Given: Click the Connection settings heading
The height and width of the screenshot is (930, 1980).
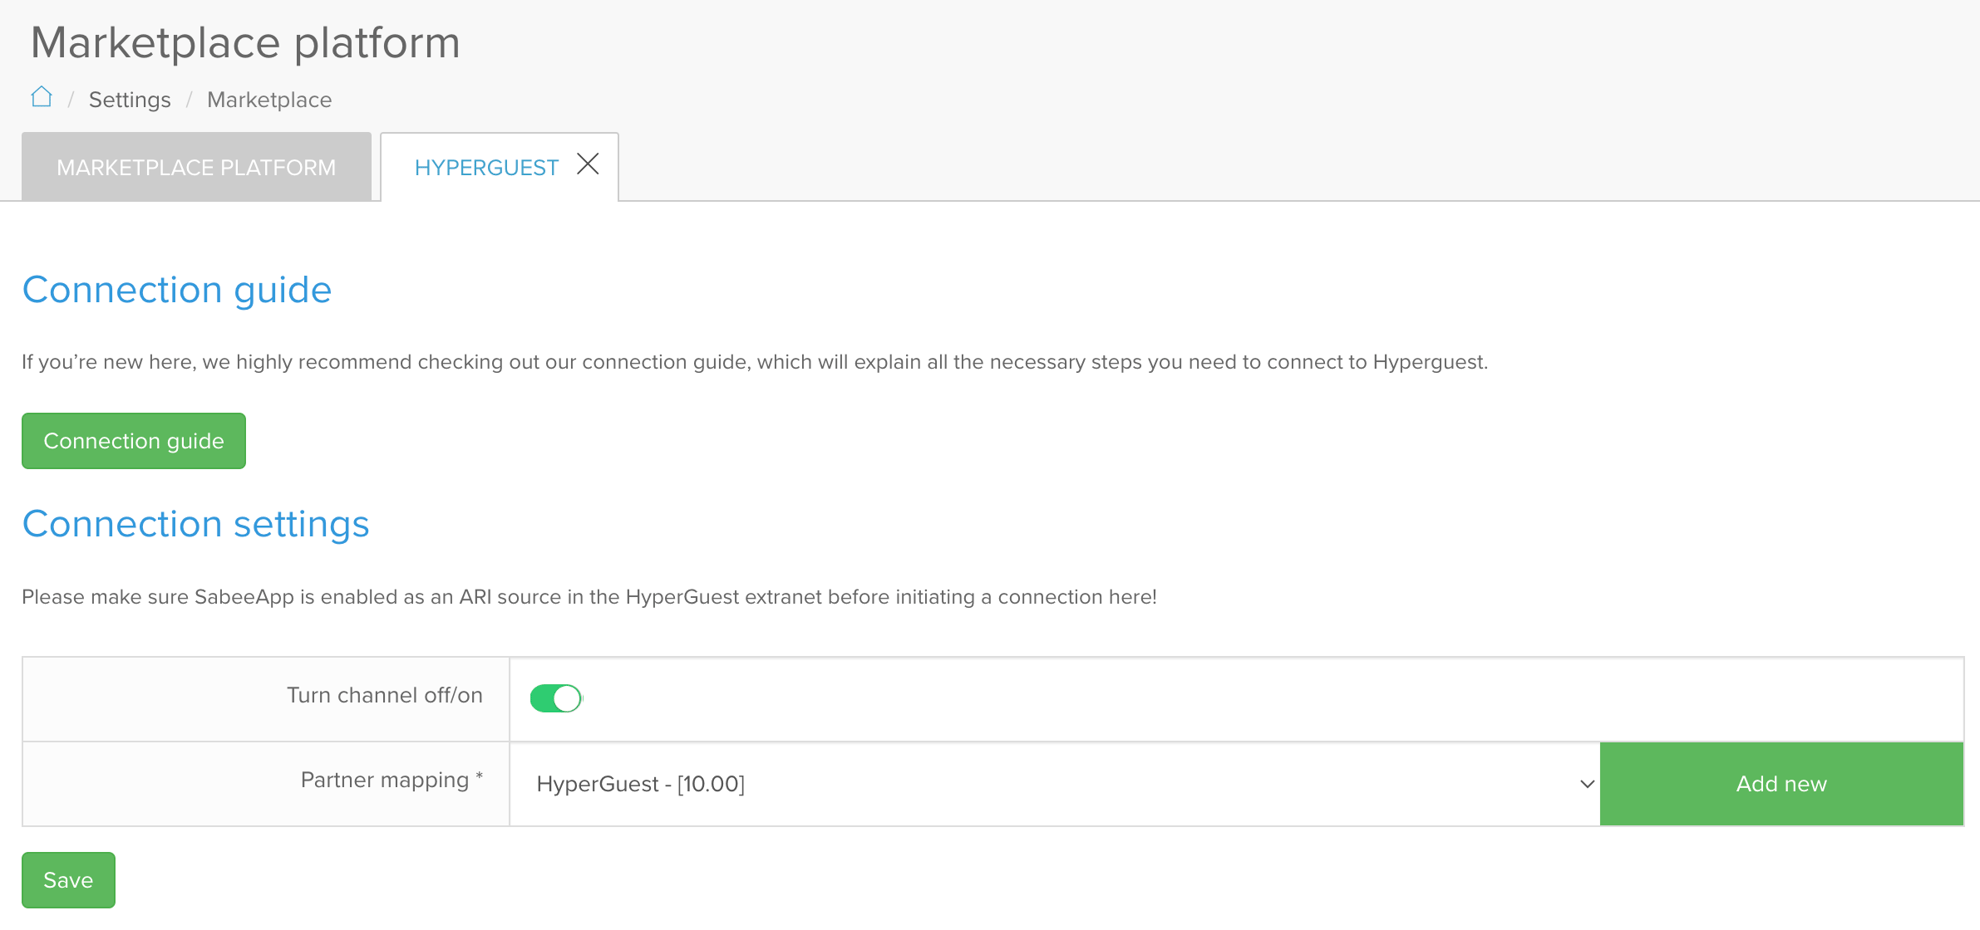Looking at the screenshot, I should 196,523.
